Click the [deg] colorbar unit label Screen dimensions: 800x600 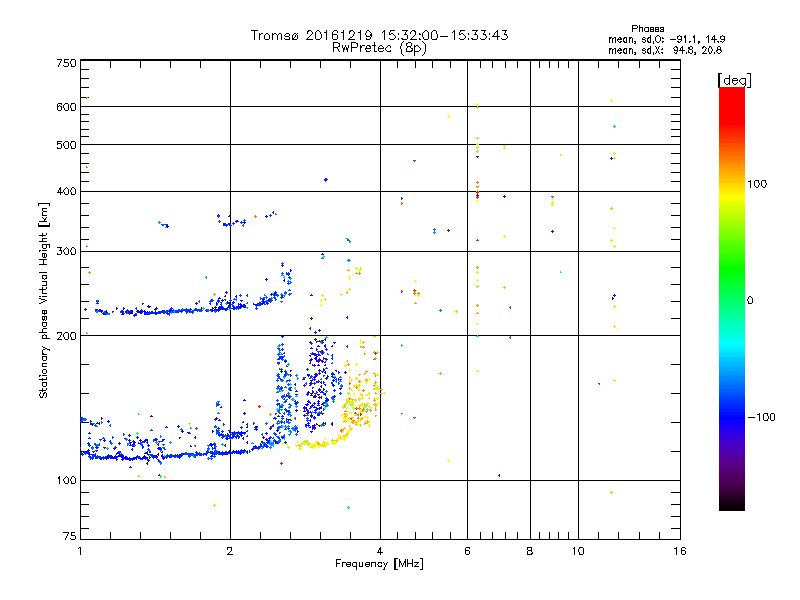[734, 81]
